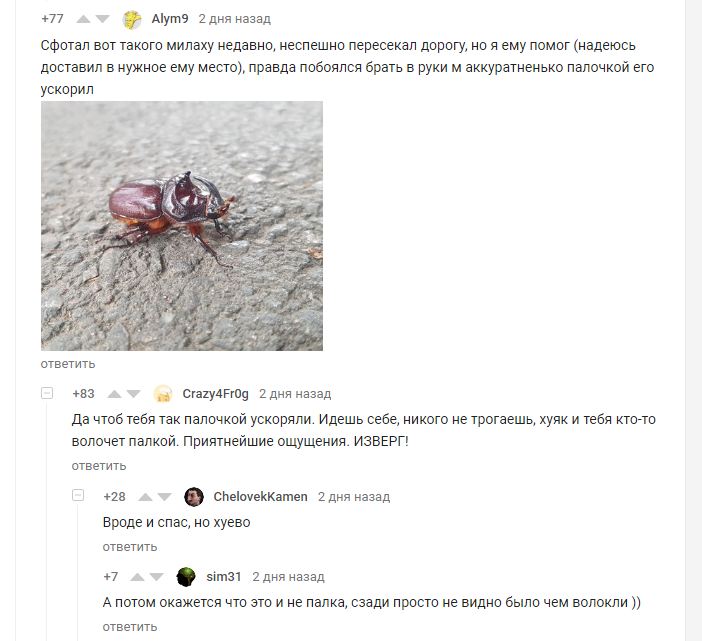The height and width of the screenshot is (641, 702).
Task: Collapse the ChelovekKamen reply branch
Action: (x=78, y=496)
